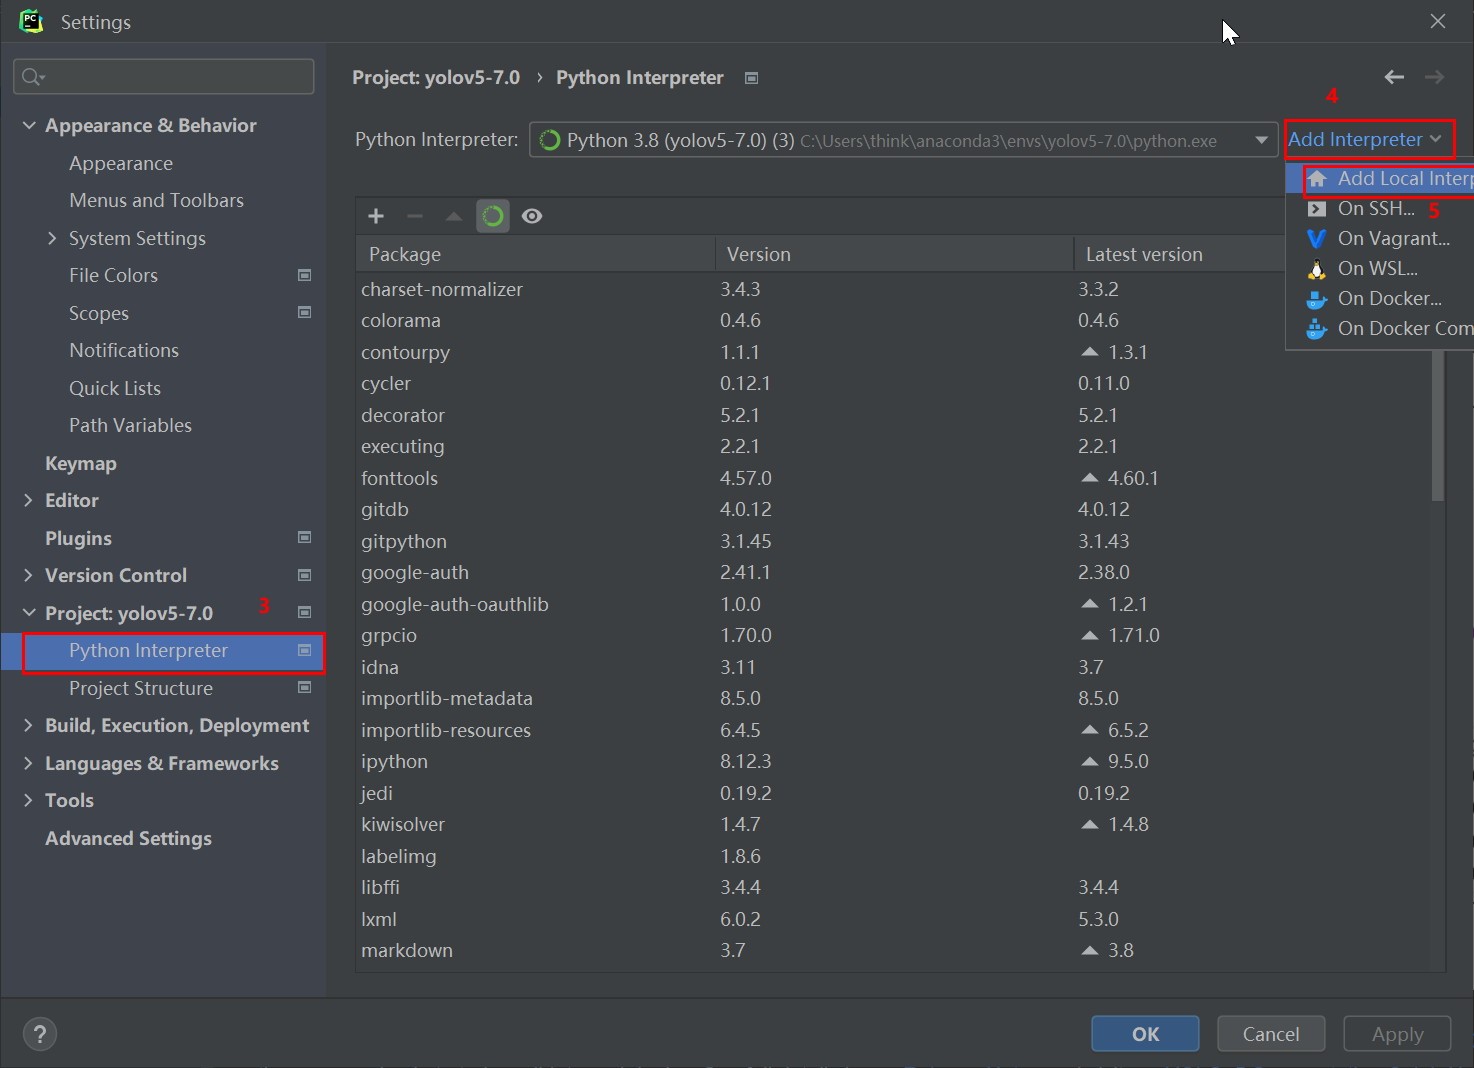Expand the Tools section
The width and height of the screenshot is (1474, 1068).
click(29, 800)
